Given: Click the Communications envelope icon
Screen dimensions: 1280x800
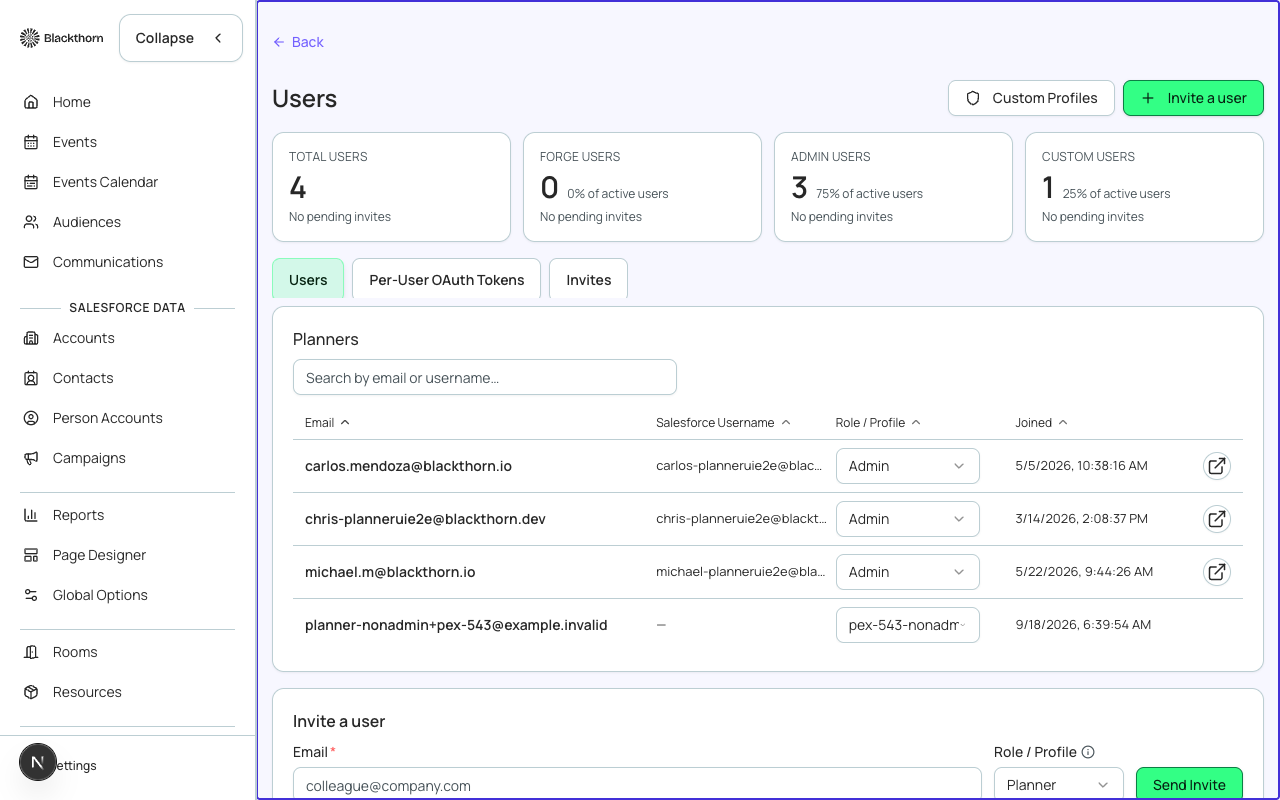Looking at the screenshot, I should [x=31, y=262].
